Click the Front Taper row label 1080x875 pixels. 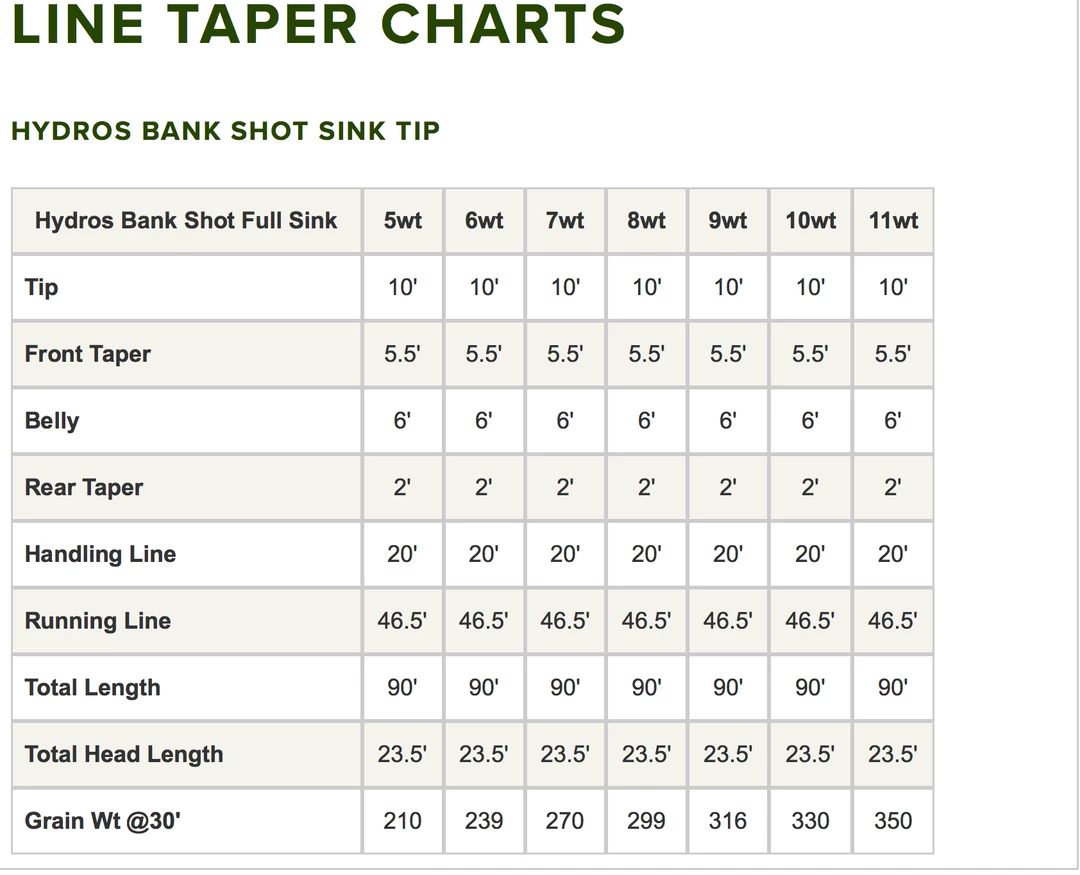88,354
